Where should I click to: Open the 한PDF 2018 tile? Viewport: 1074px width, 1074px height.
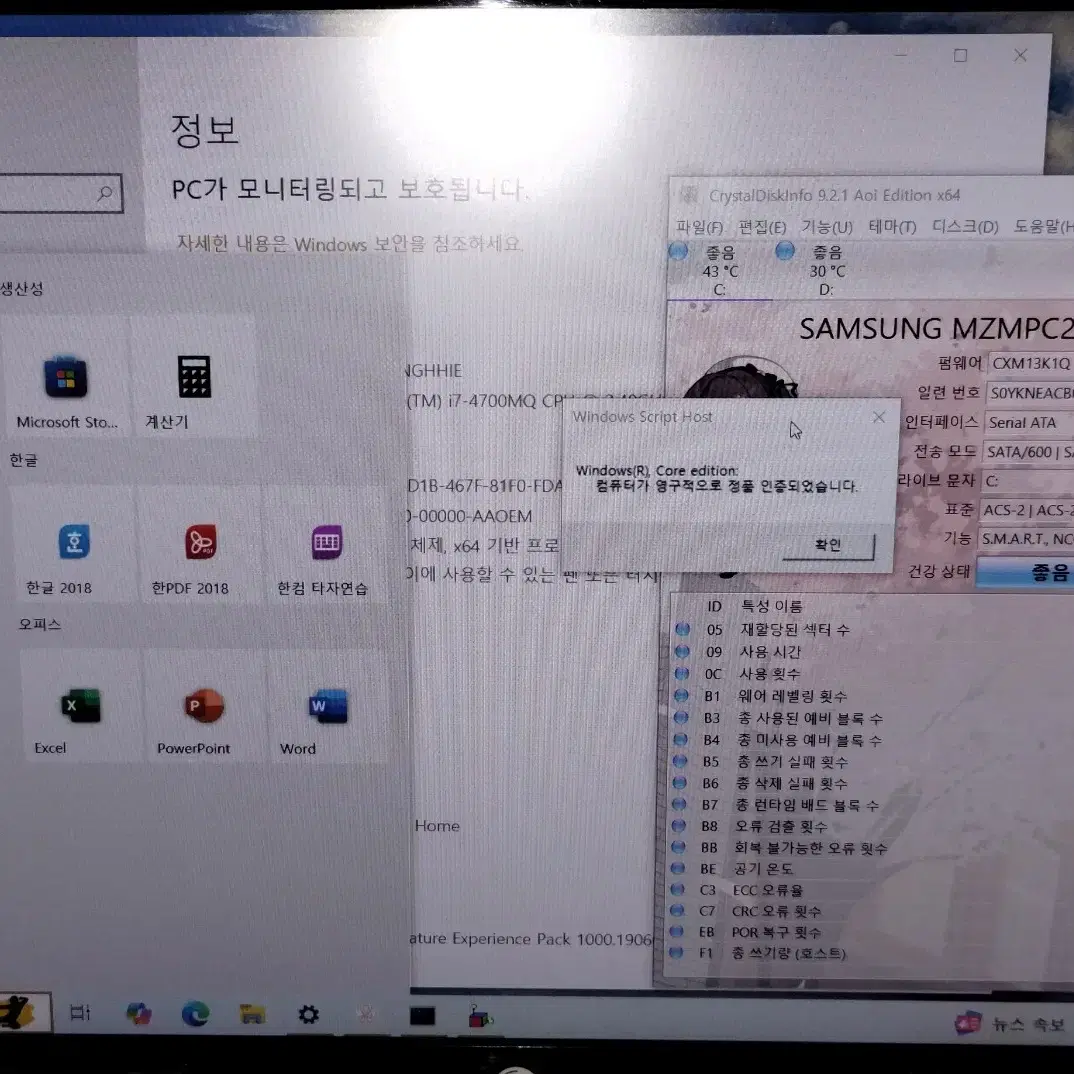(201, 545)
